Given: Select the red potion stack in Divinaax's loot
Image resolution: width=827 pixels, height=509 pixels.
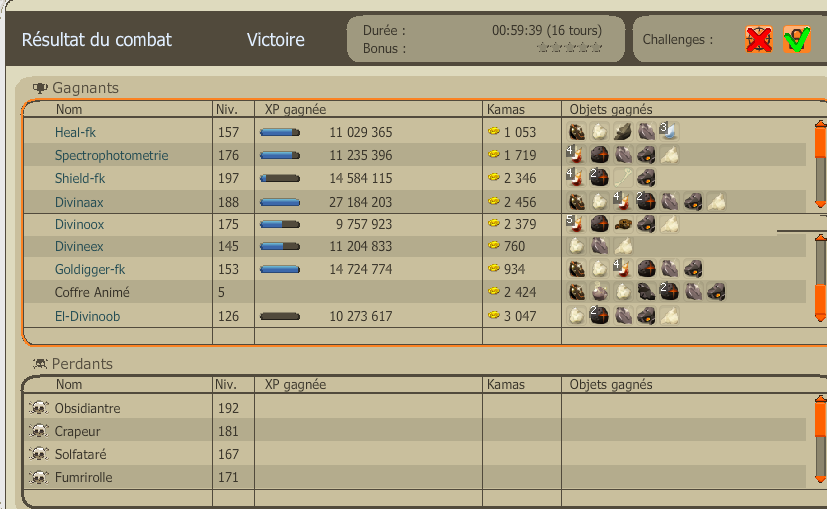Looking at the screenshot, I should [x=622, y=201].
